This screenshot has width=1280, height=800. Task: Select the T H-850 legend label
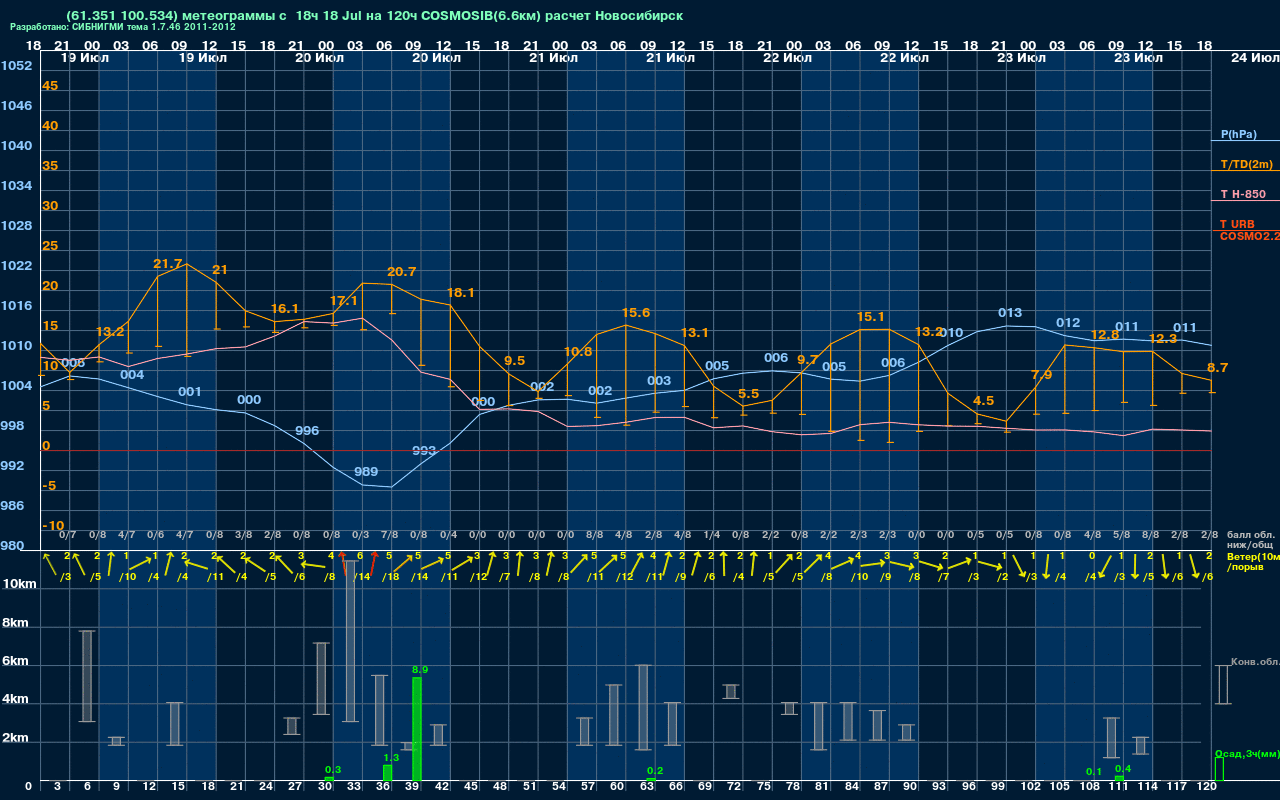(1244, 194)
